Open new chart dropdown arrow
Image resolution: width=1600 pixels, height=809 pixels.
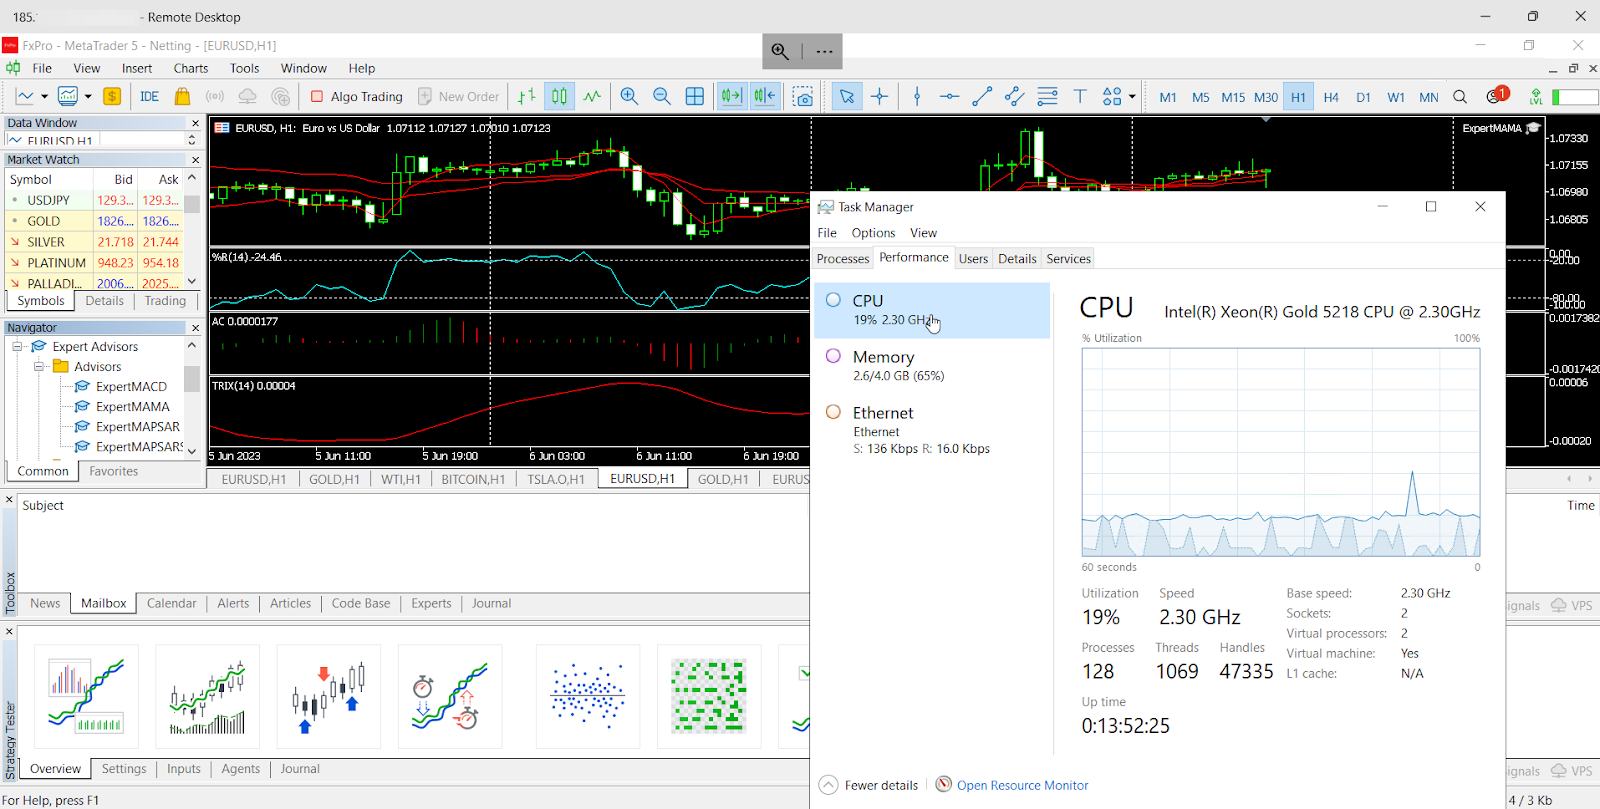click(x=44, y=97)
